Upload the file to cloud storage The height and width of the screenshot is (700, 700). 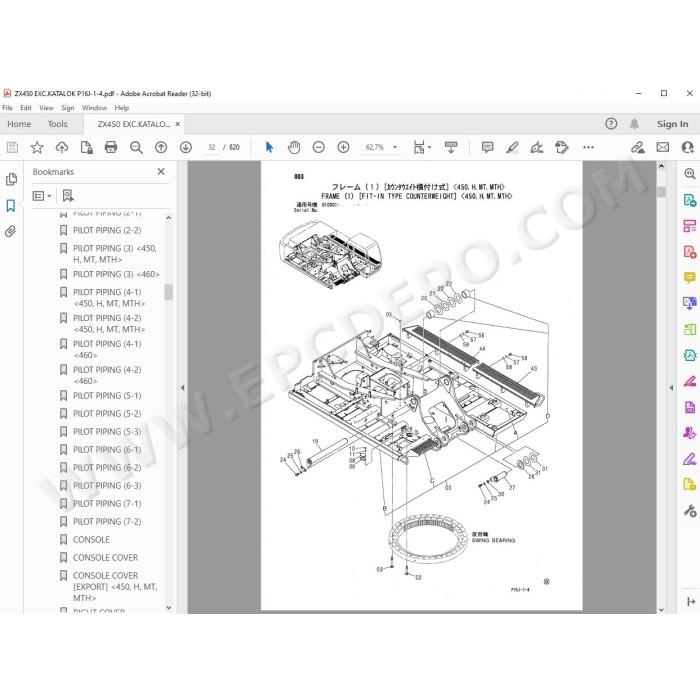click(62, 147)
